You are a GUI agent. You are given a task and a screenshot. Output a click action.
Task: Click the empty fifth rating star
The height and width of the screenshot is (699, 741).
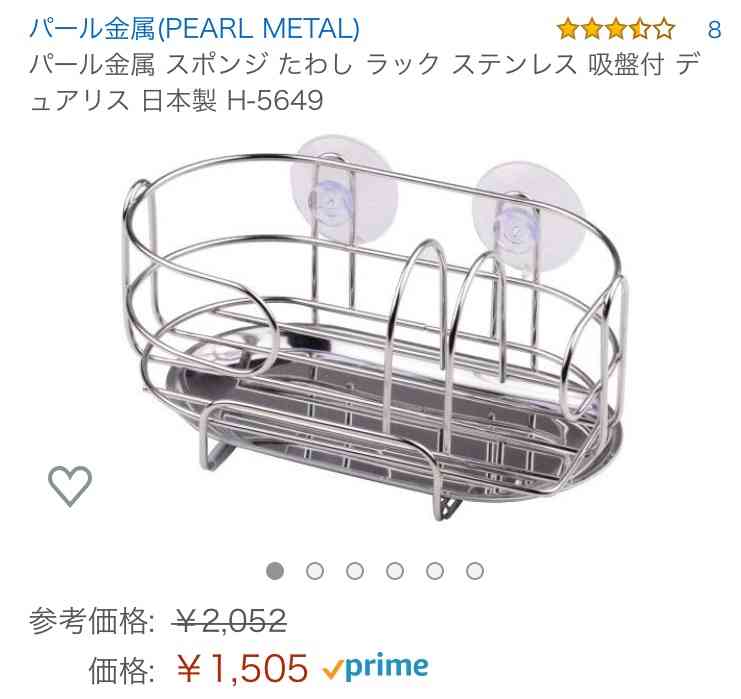tap(664, 29)
